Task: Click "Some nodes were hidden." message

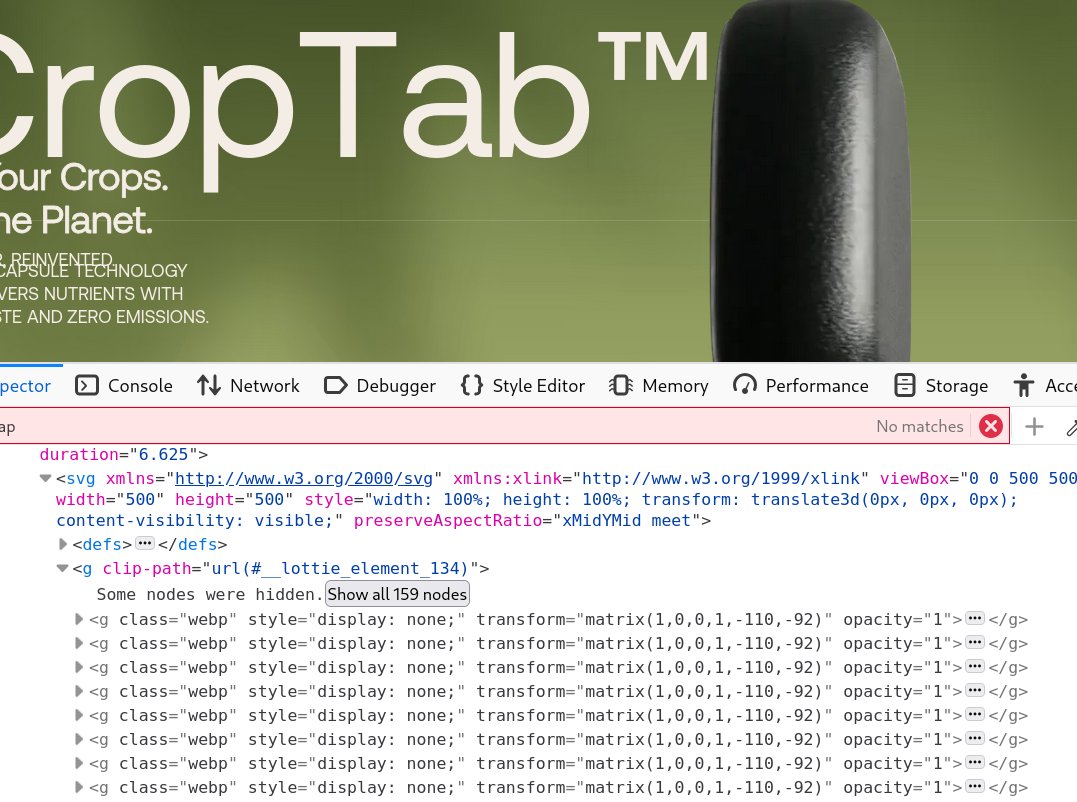Action: tap(209, 594)
